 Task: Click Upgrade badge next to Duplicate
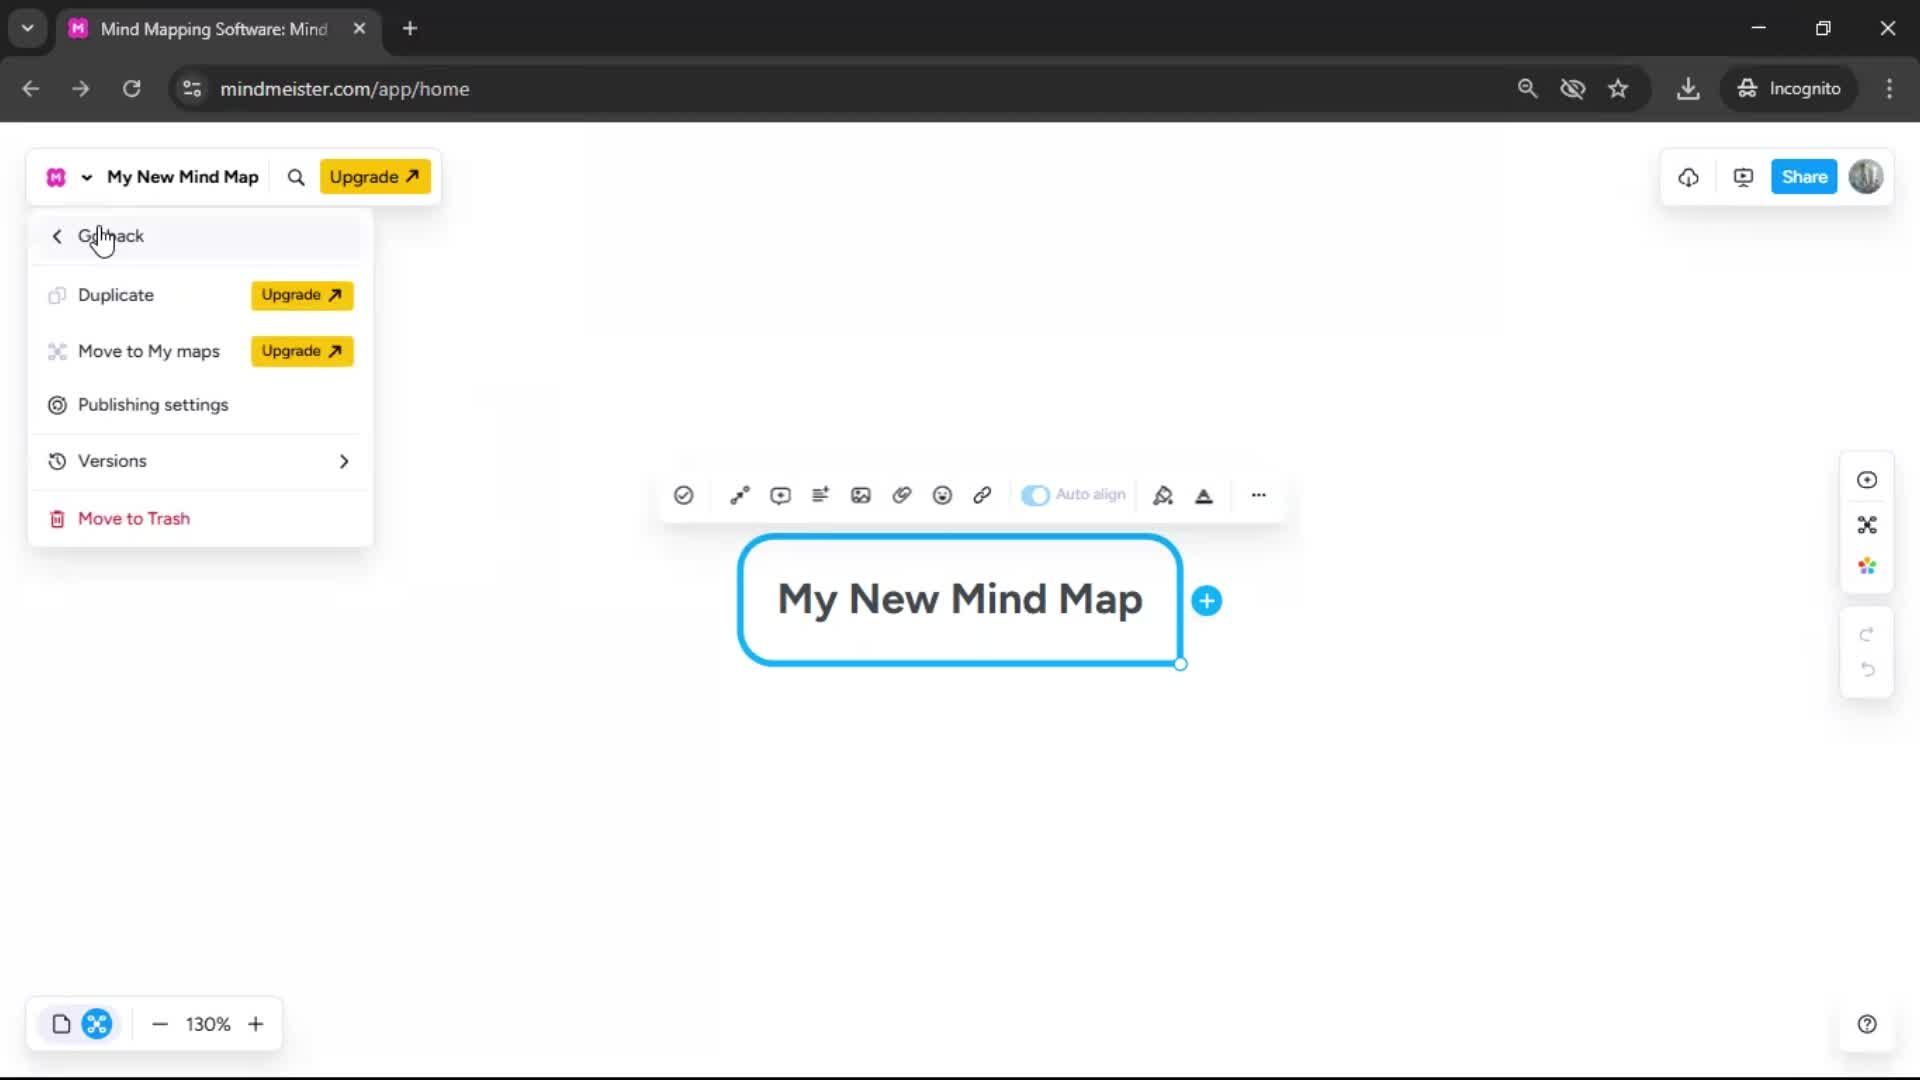(302, 295)
